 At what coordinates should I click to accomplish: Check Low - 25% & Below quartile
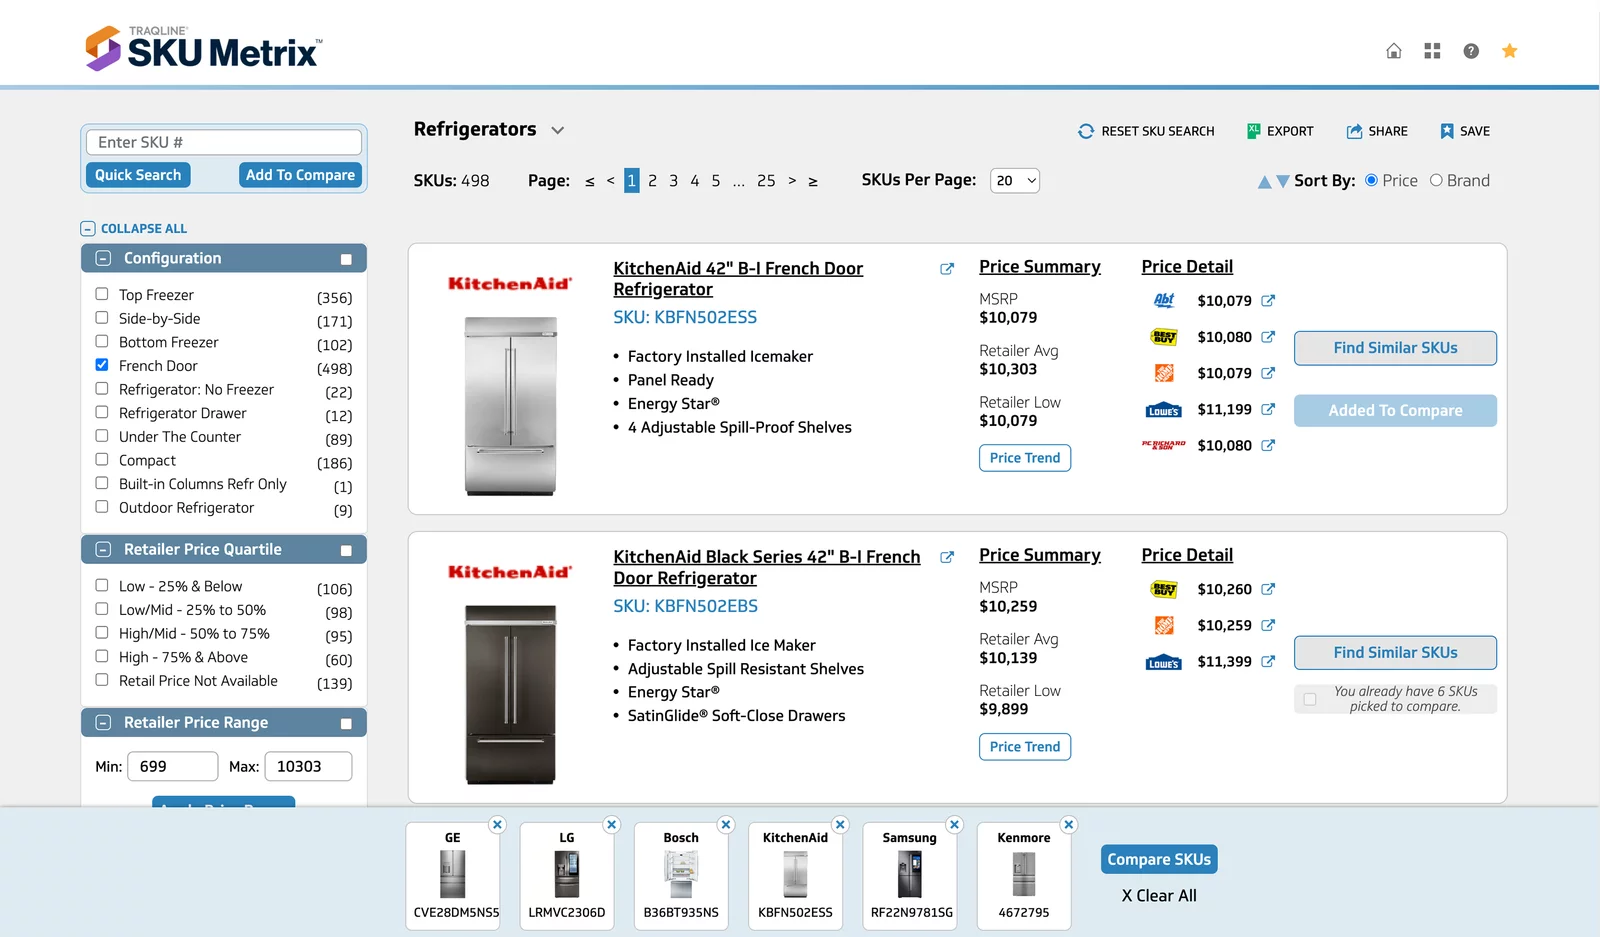pyautogui.click(x=102, y=585)
